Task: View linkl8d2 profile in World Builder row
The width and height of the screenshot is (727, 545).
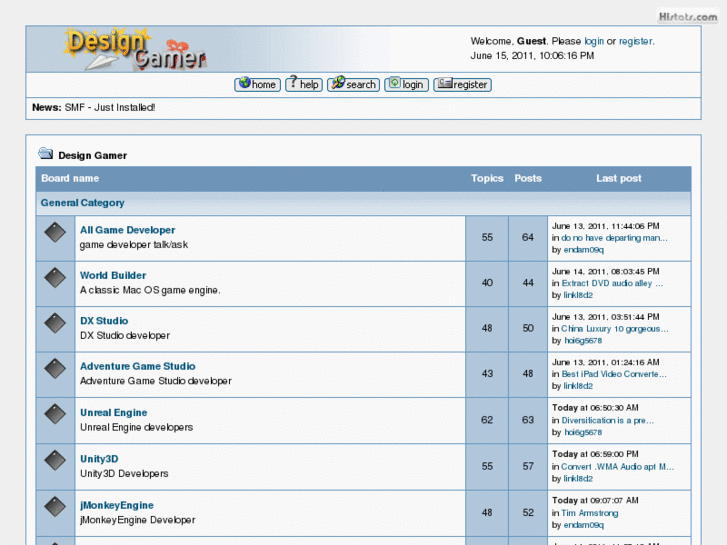Action: tap(578, 295)
